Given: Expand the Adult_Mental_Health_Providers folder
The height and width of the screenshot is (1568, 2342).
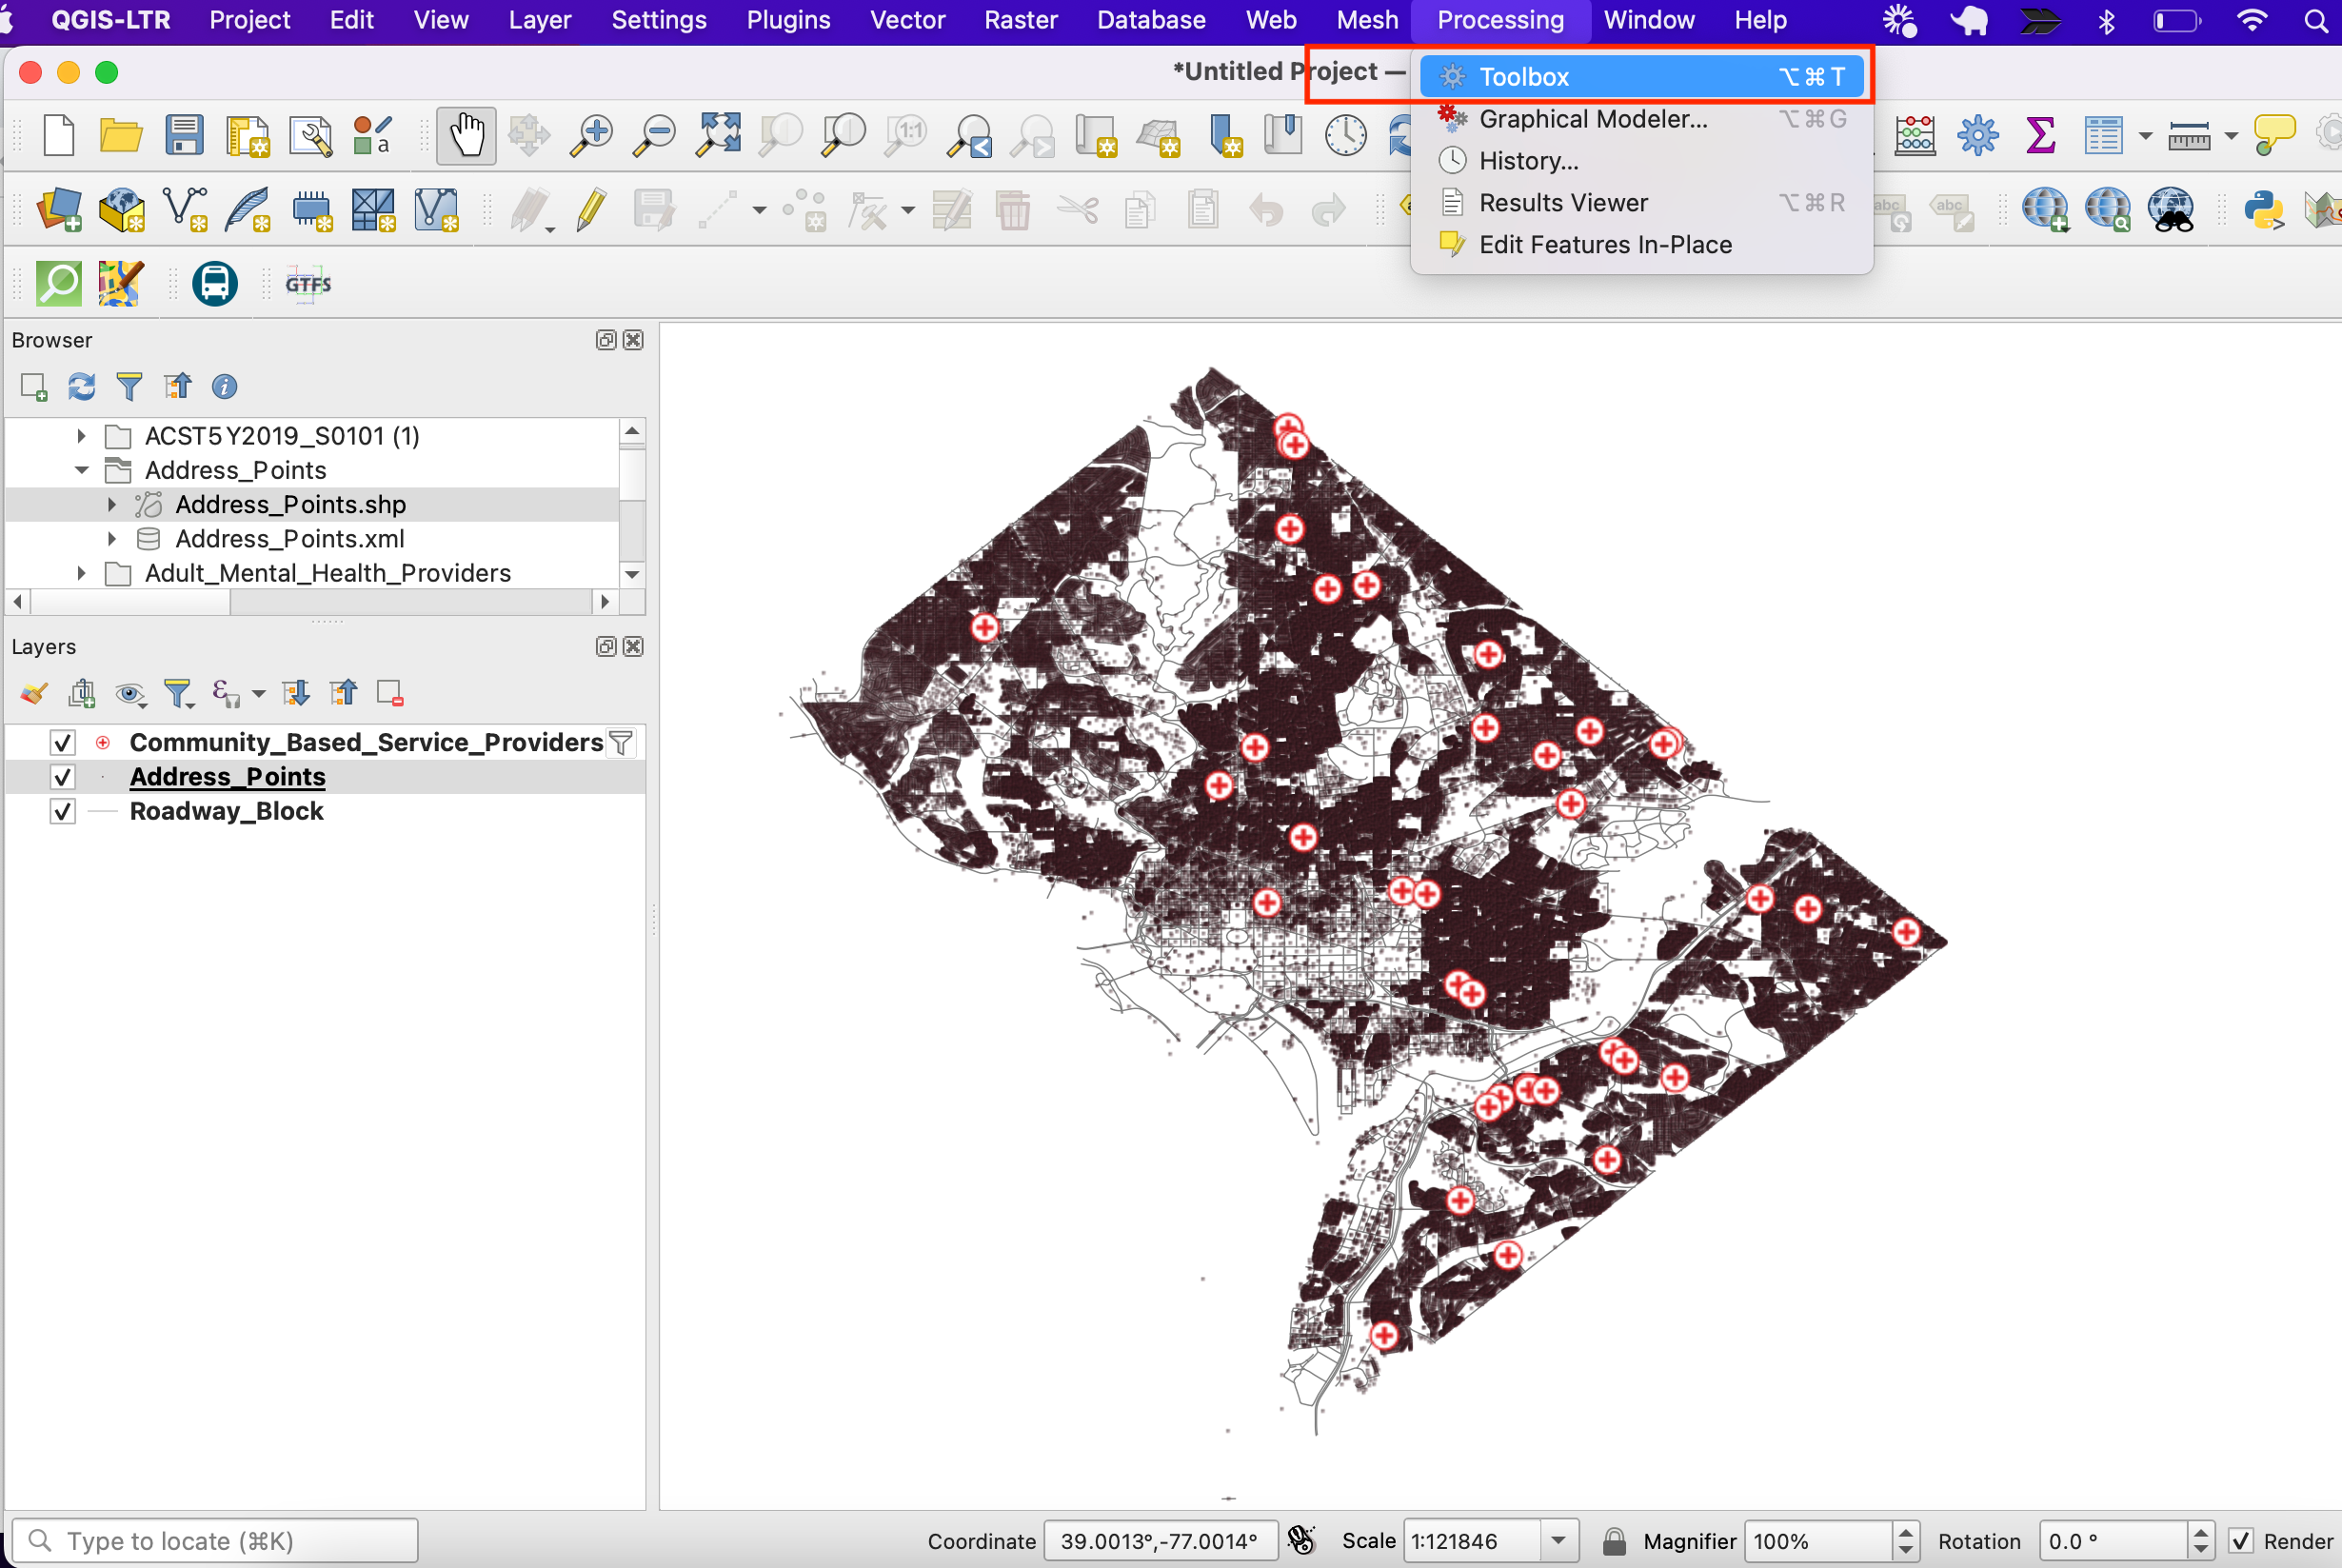Looking at the screenshot, I should tap(81, 573).
